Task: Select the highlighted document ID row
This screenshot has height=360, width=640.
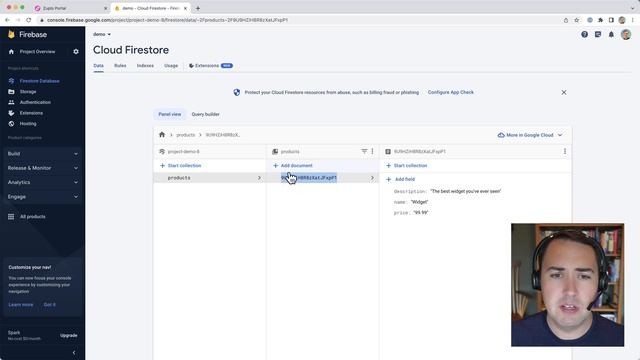Action: (x=323, y=178)
